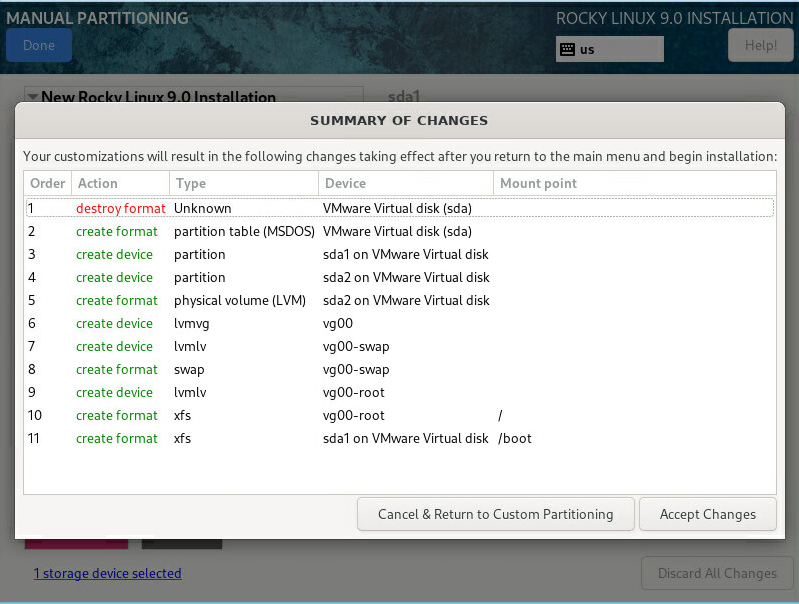Click the Done button in Manual Partitioning

(39, 45)
